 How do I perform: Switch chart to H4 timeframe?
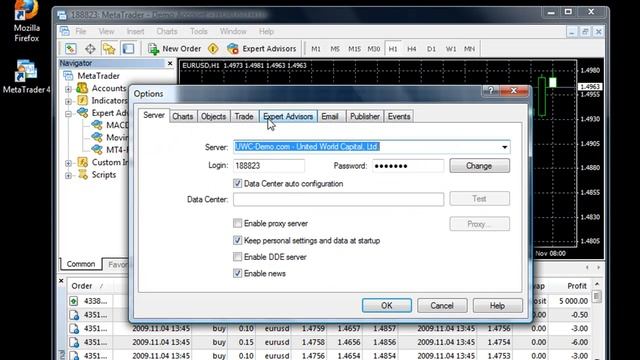point(412,49)
